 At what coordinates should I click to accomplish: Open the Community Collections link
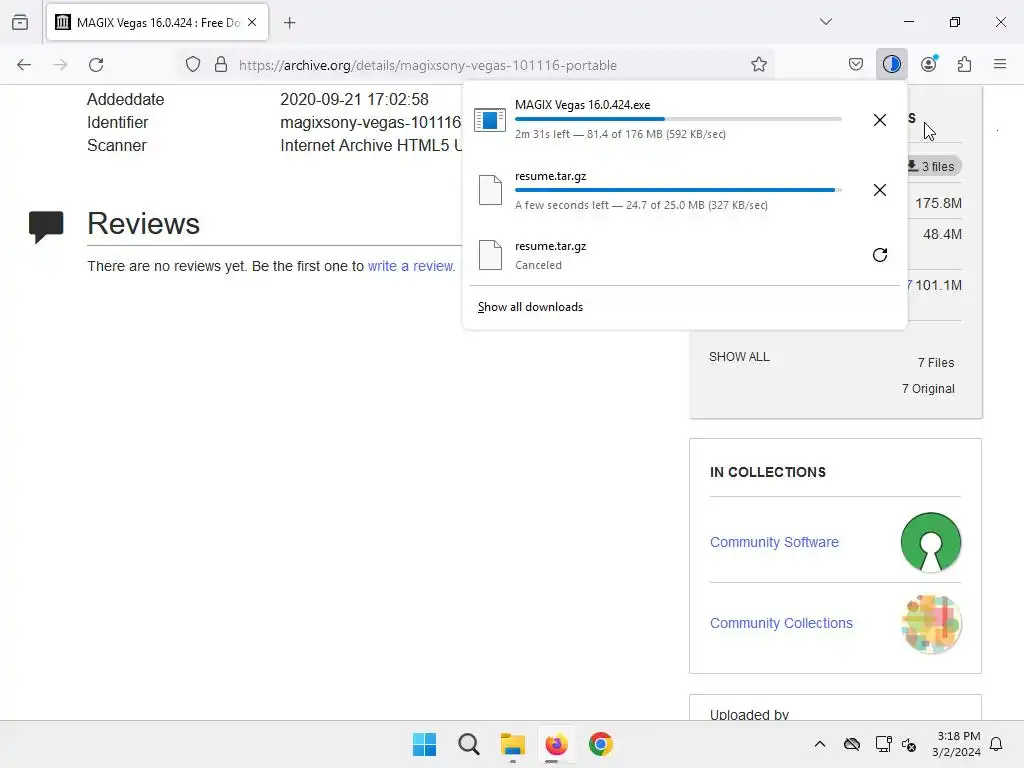pos(781,623)
